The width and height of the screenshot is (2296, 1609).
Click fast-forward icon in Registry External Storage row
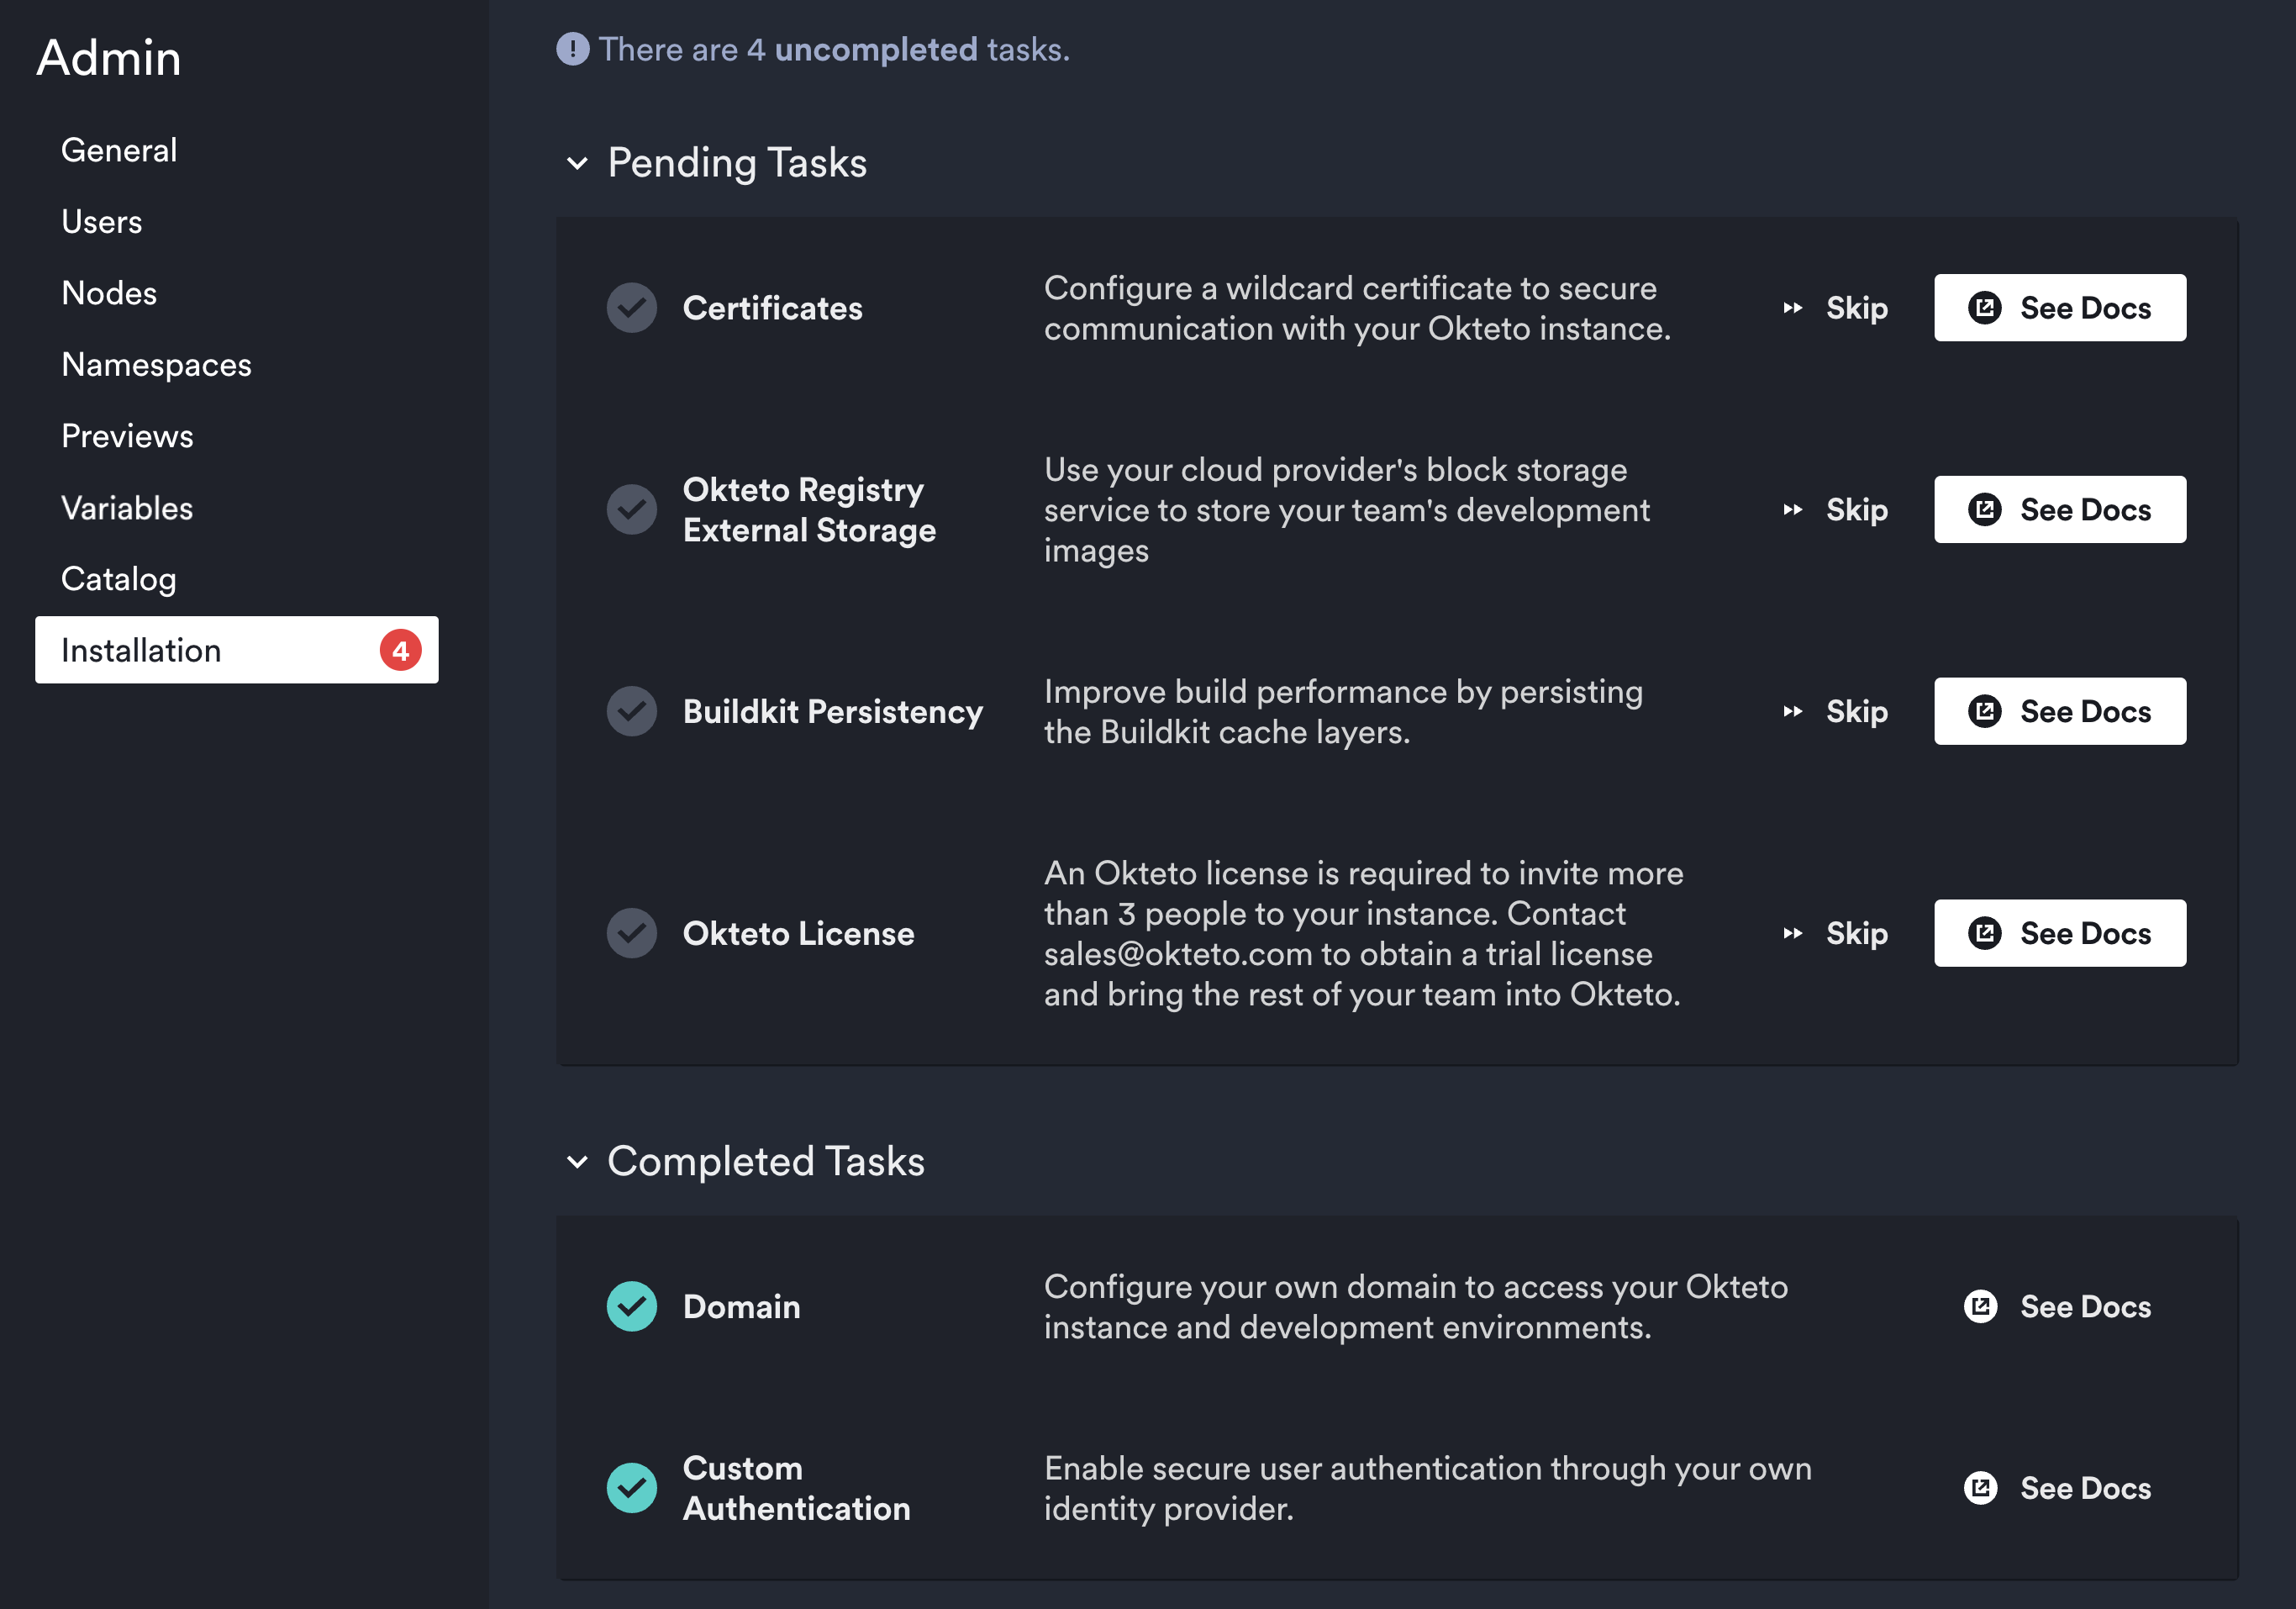[x=1793, y=510]
